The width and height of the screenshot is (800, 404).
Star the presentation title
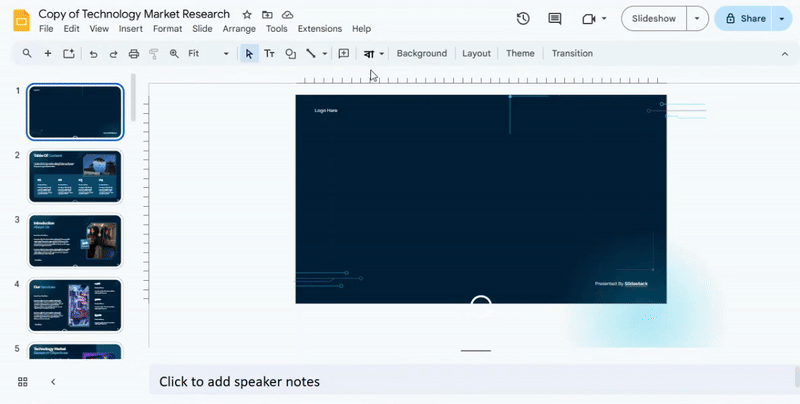[x=248, y=15]
